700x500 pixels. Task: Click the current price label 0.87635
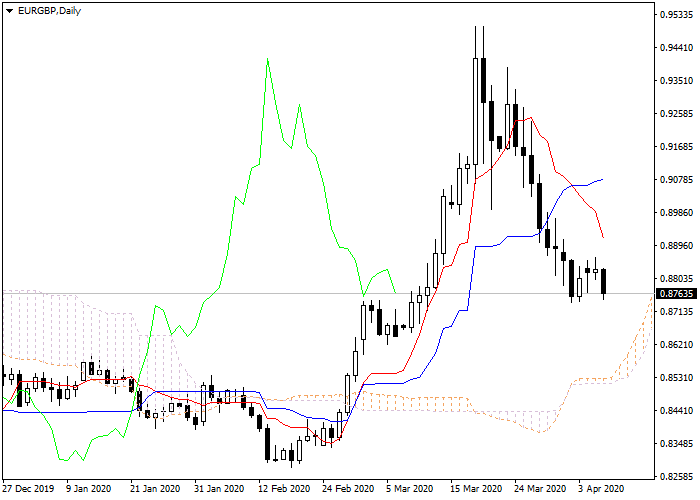676,294
